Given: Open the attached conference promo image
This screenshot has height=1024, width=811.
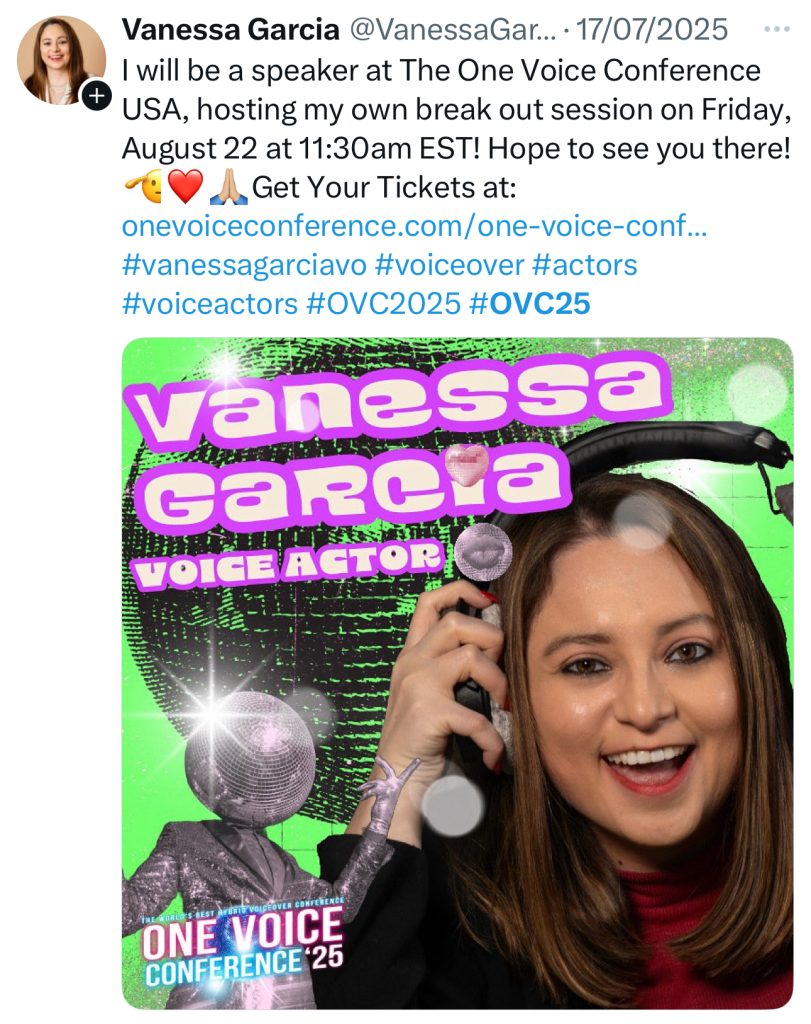Looking at the screenshot, I should pyautogui.click(x=458, y=673).
